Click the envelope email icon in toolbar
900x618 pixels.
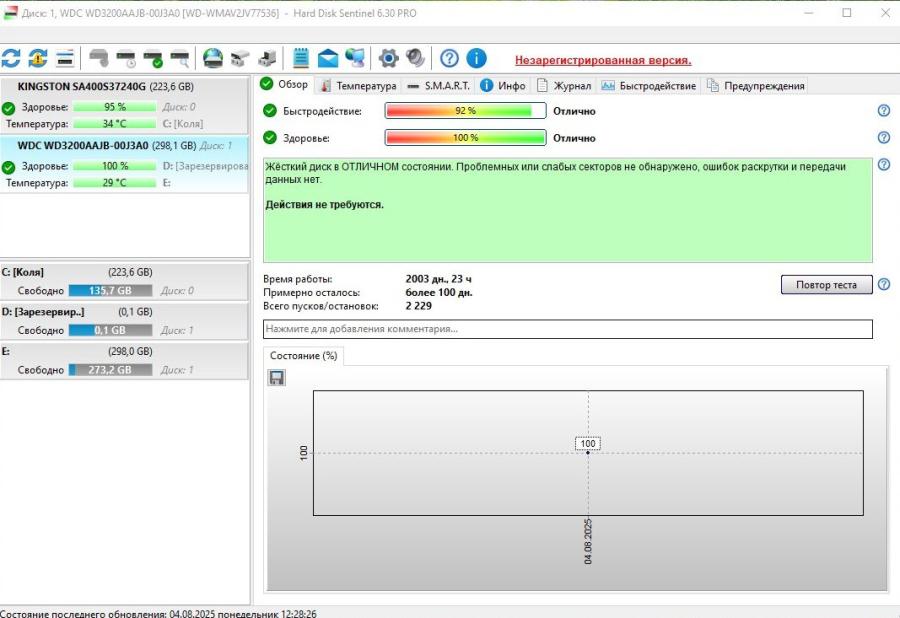(x=328, y=58)
